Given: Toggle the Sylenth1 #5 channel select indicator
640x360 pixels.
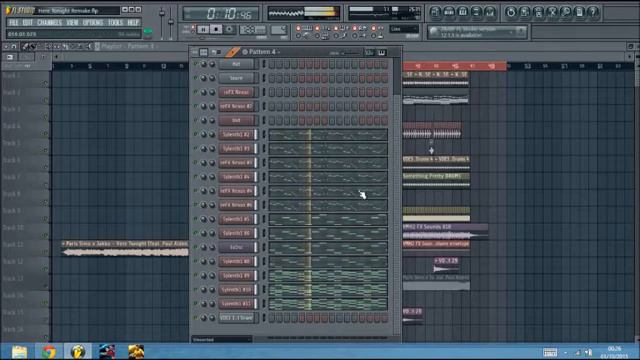Looking at the screenshot, I should click(256, 219).
